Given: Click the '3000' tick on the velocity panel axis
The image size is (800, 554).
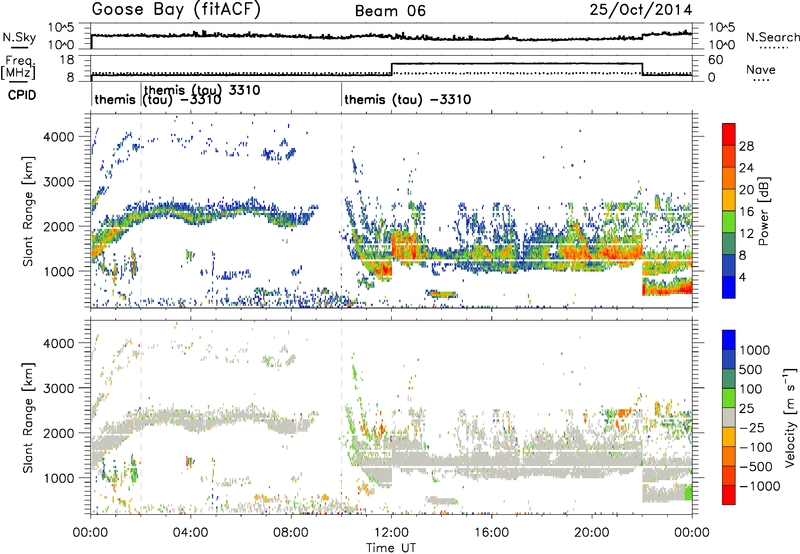Looking at the screenshot, I should (x=58, y=388).
